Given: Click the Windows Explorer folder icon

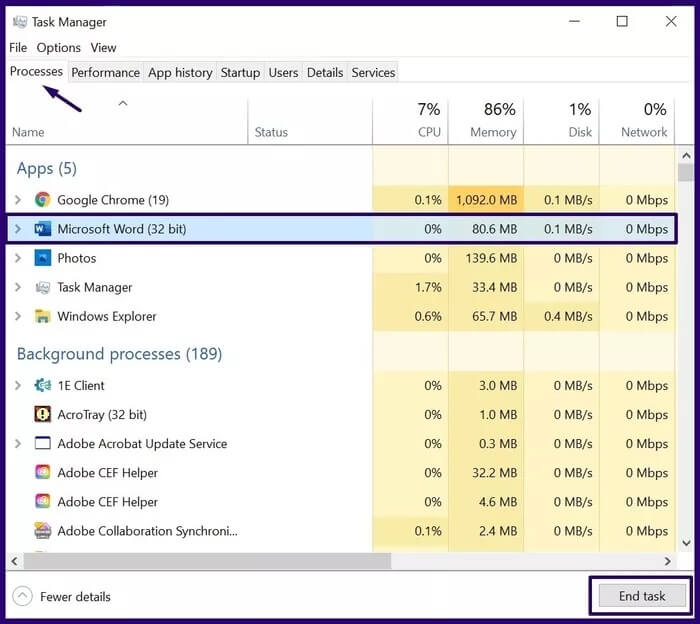Looking at the screenshot, I should (x=42, y=316).
